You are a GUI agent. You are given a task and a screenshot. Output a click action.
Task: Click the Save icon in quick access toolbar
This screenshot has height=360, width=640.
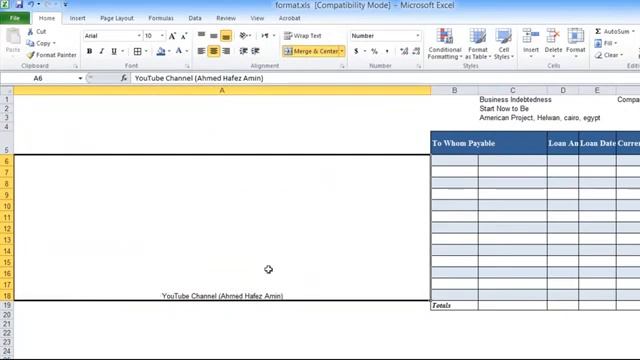click(19, 4)
